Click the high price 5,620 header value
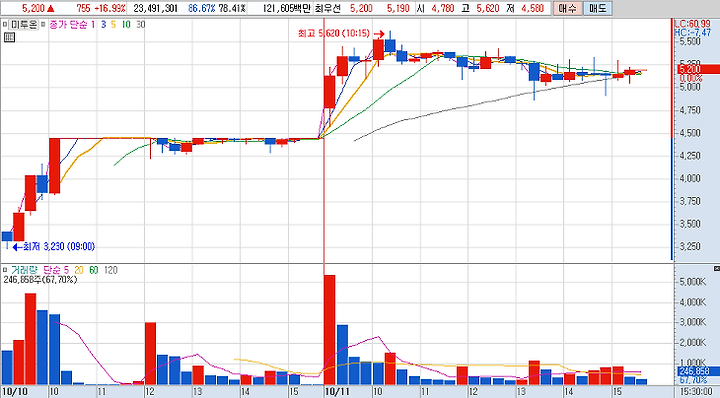720x398 pixels. click(488, 8)
